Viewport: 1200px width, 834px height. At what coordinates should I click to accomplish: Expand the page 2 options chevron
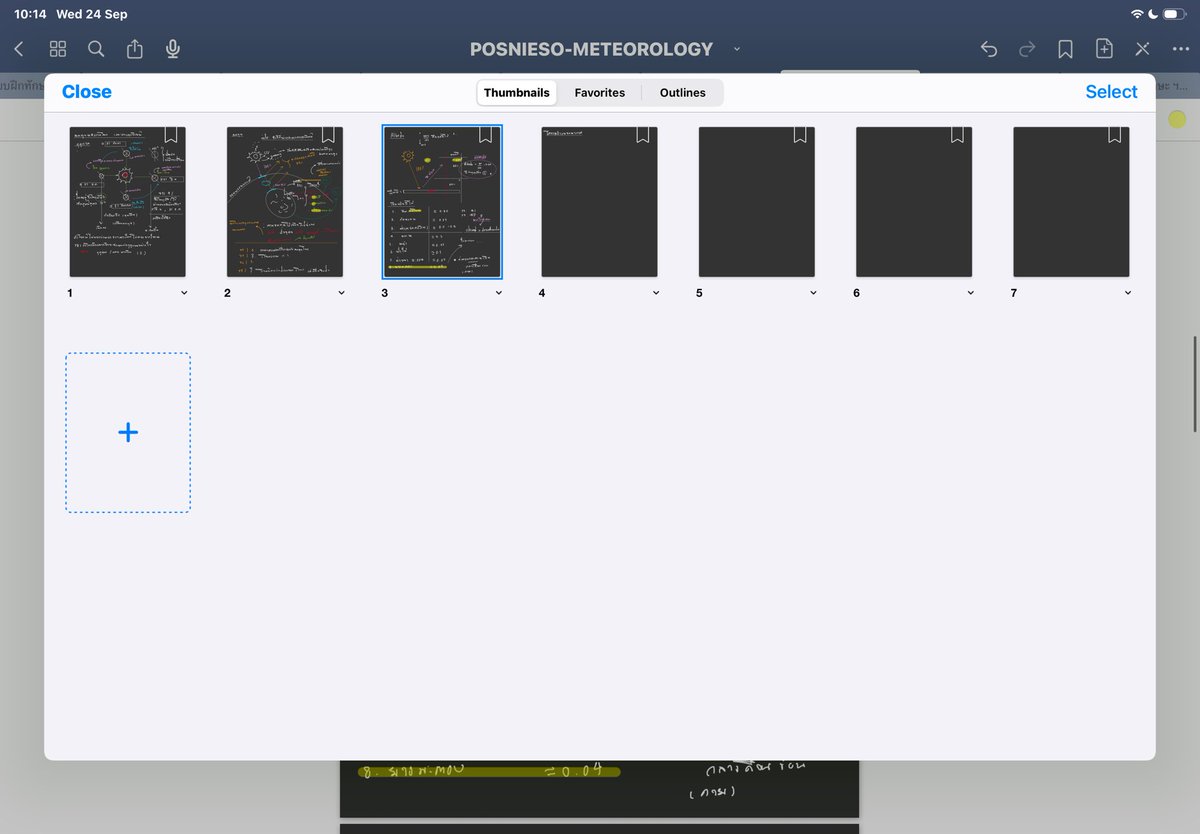[341, 293]
